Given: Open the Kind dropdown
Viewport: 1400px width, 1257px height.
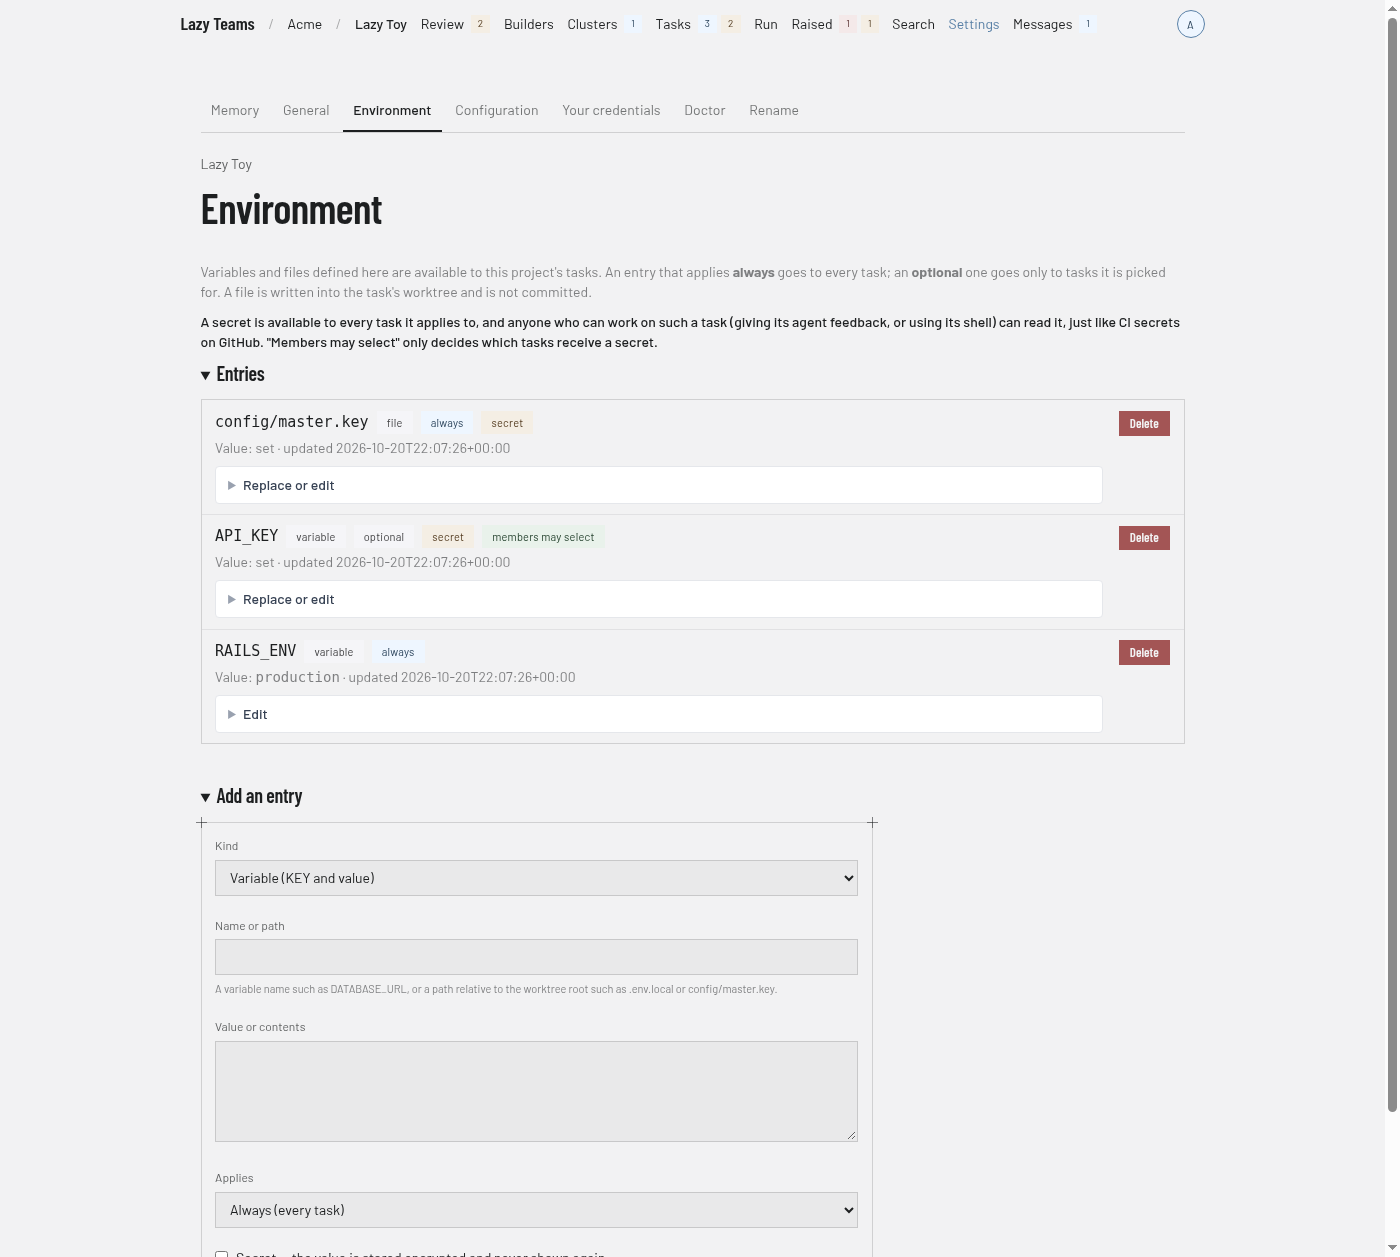Looking at the screenshot, I should (536, 878).
